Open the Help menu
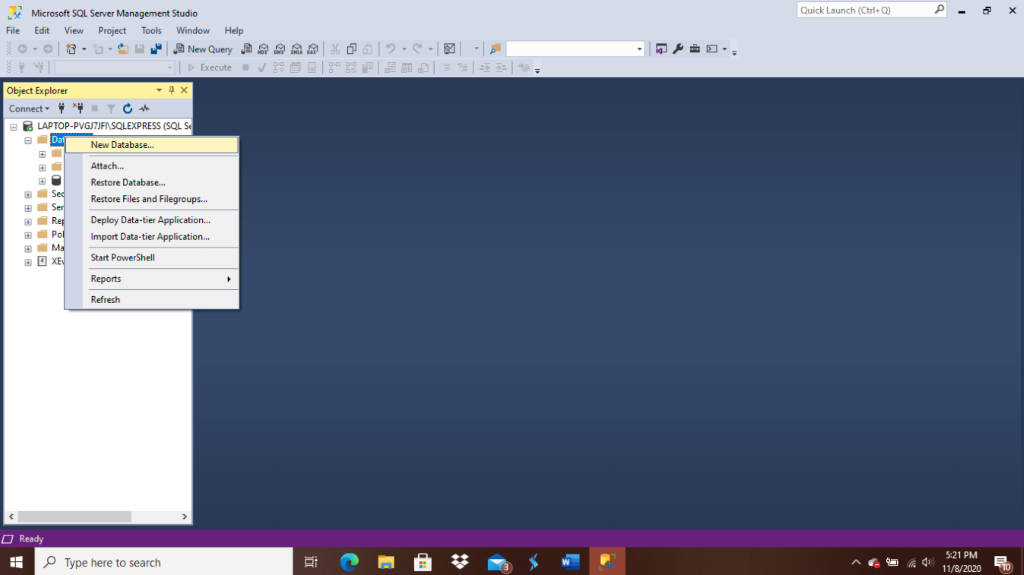This screenshot has width=1024, height=575. click(x=234, y=31)
